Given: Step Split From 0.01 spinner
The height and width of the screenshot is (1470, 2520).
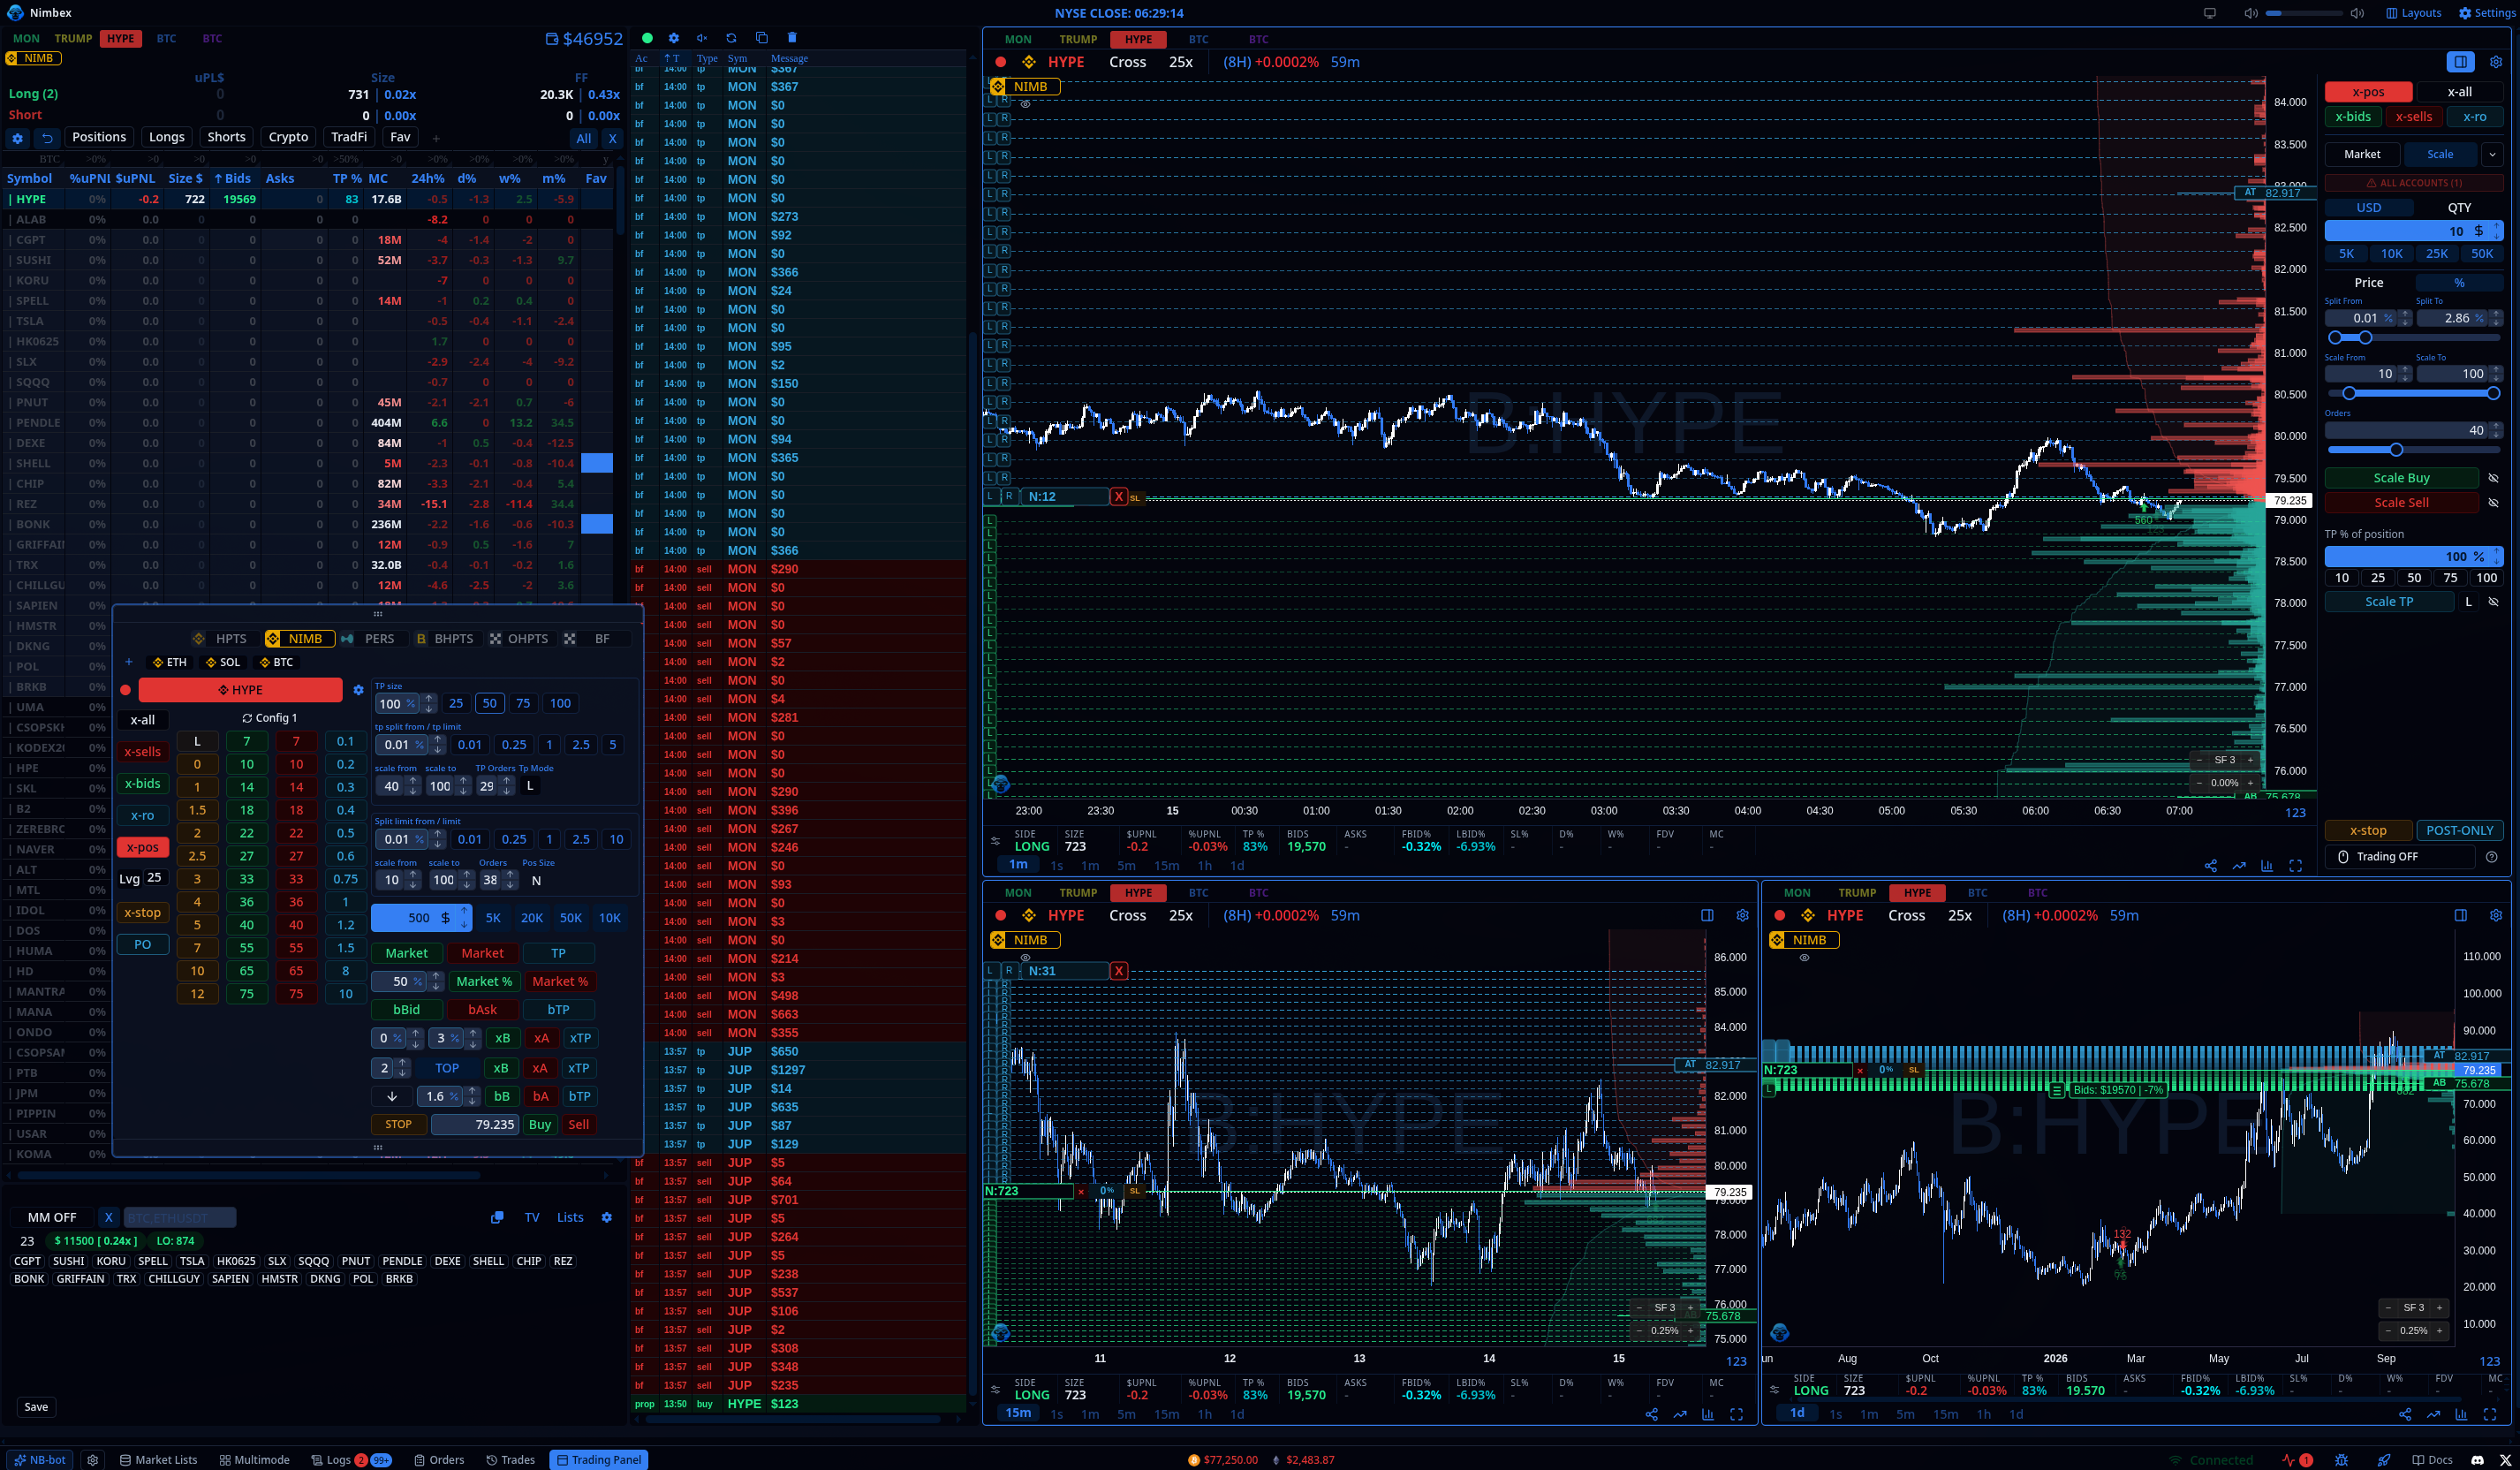Looking at the screenshot, I should tap(2405, 318).
